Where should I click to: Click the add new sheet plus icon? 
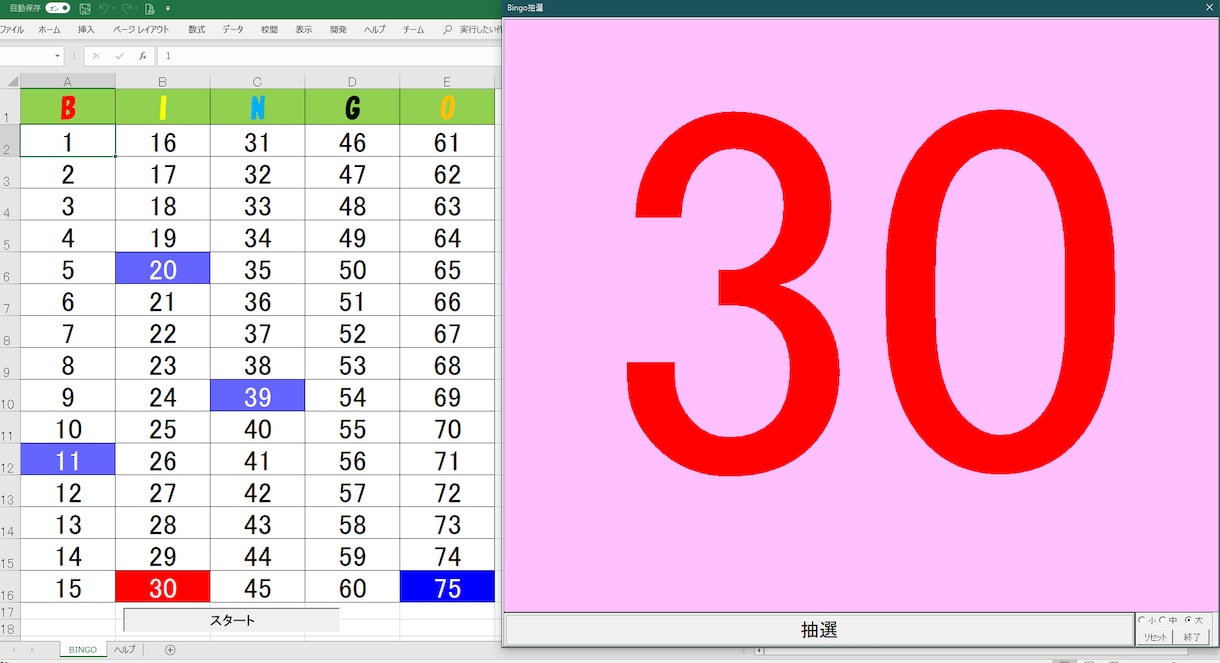(x=169, y=650)
